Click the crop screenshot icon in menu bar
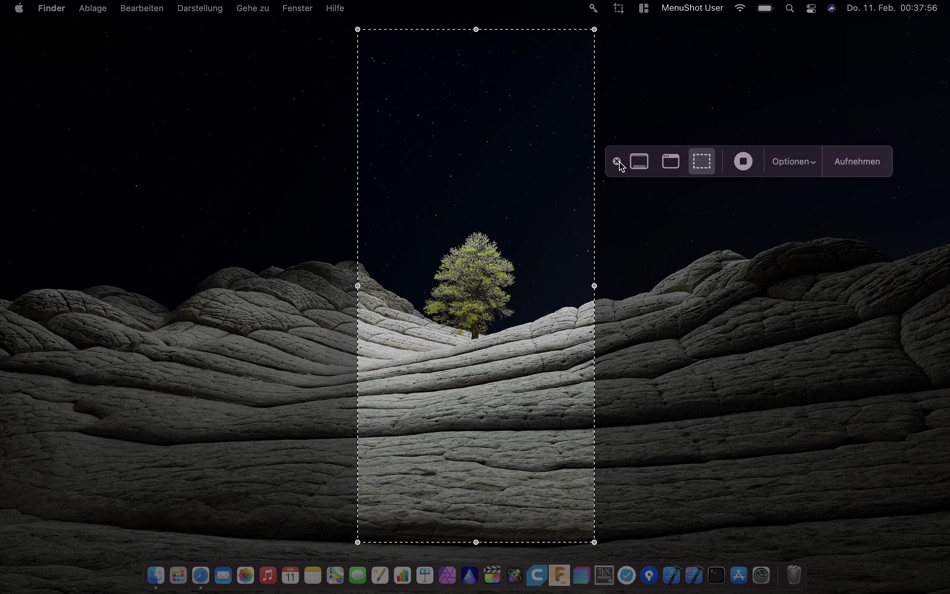The width and height of the screenshot is (950, 594). [x=619, y=8]
